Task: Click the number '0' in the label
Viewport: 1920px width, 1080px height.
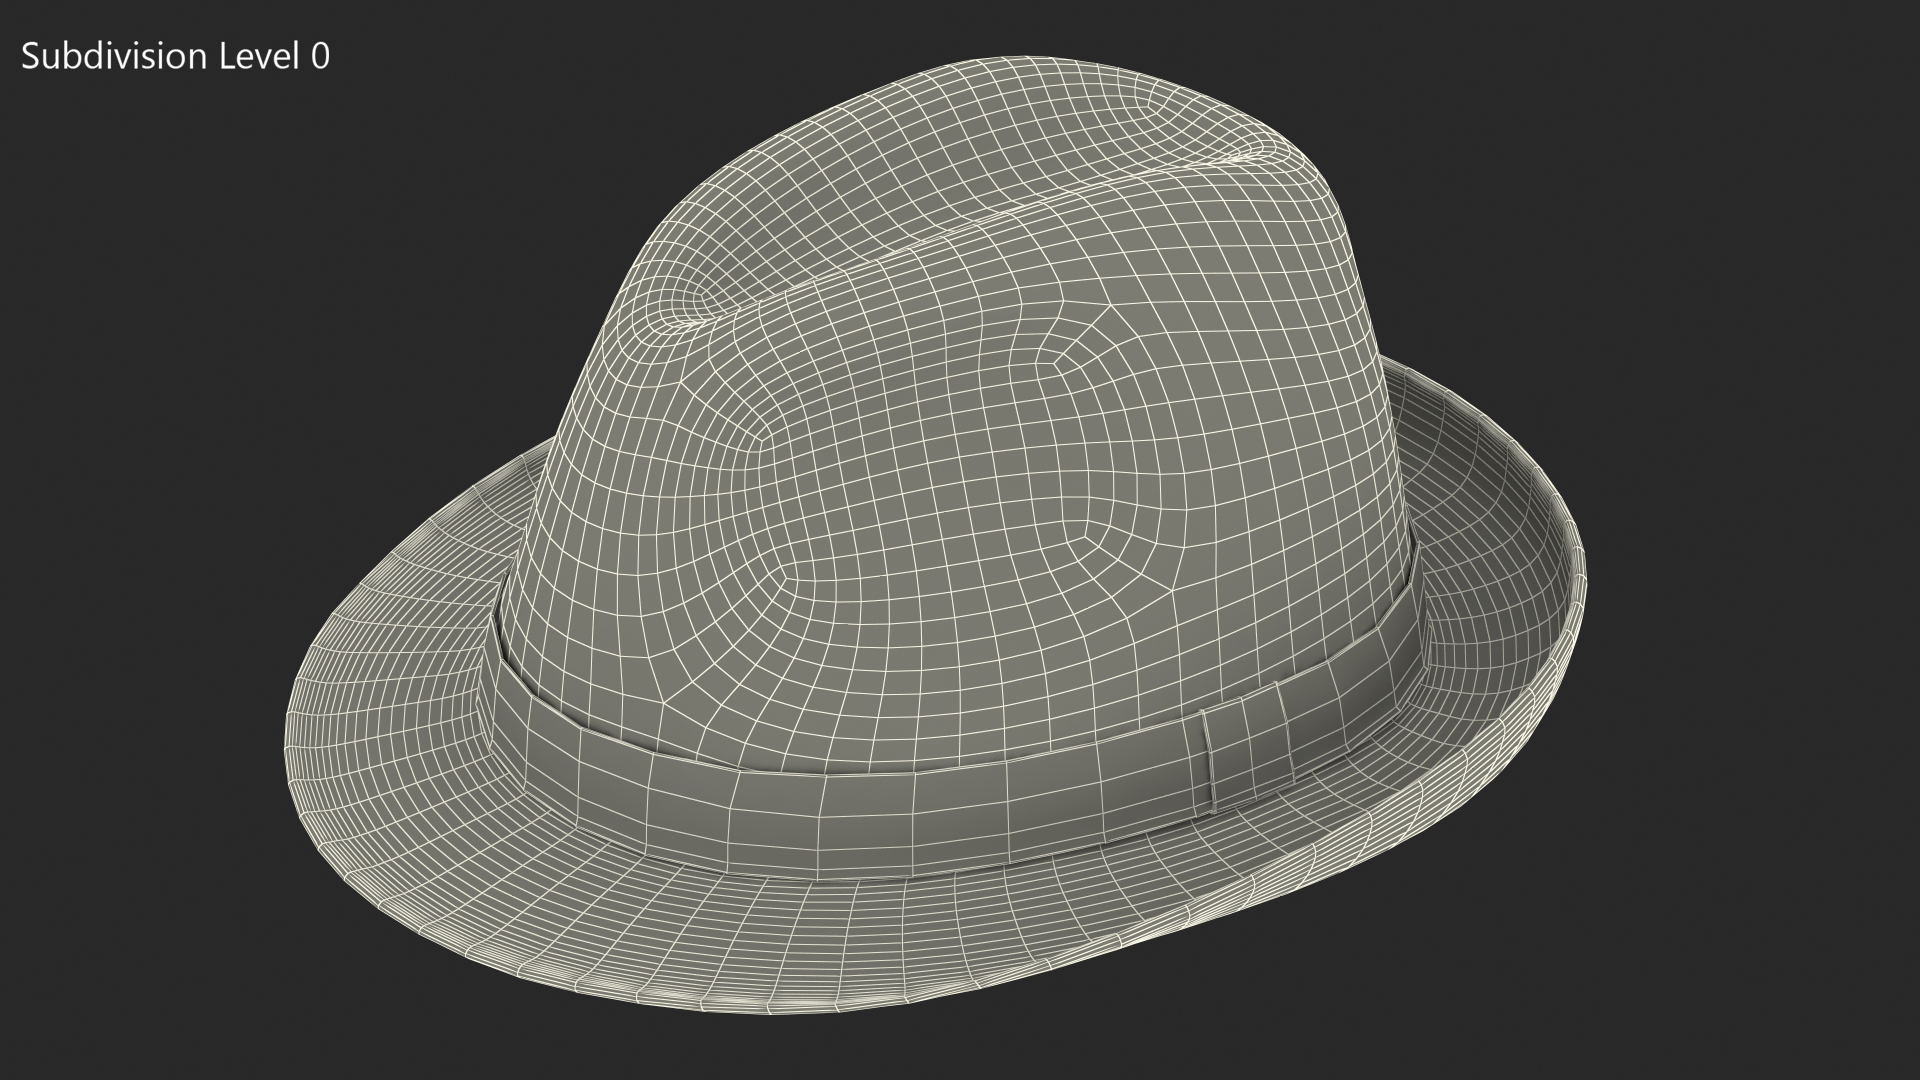Action: [x=319, y=57]
